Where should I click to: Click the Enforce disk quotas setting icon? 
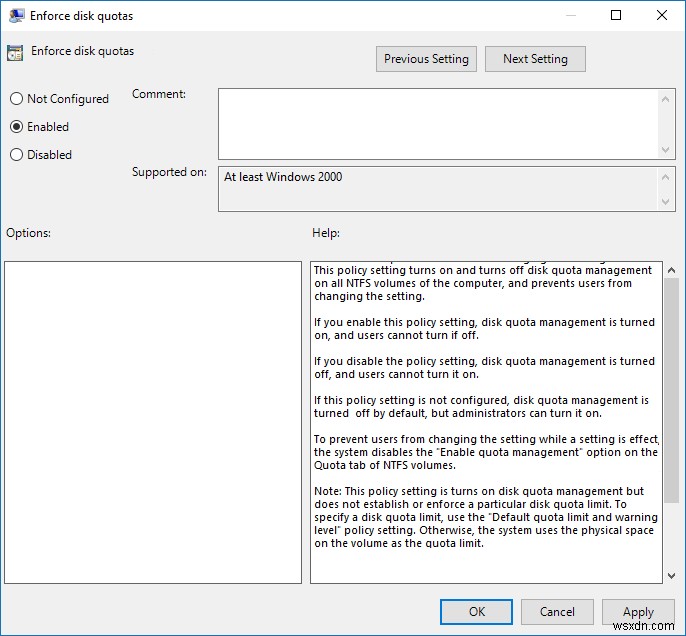15,52
